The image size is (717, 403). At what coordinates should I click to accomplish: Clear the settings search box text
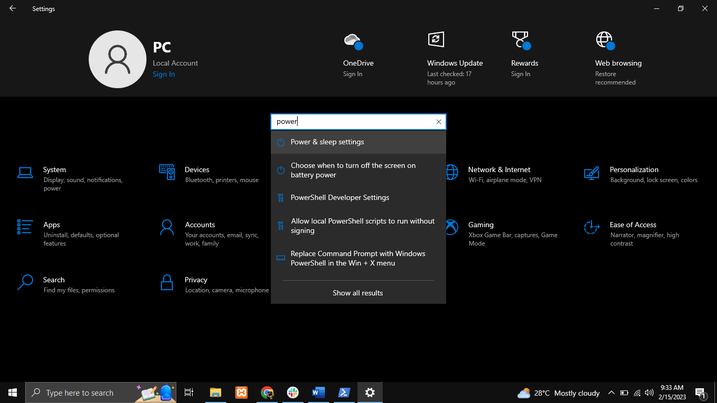click(439, 122)
